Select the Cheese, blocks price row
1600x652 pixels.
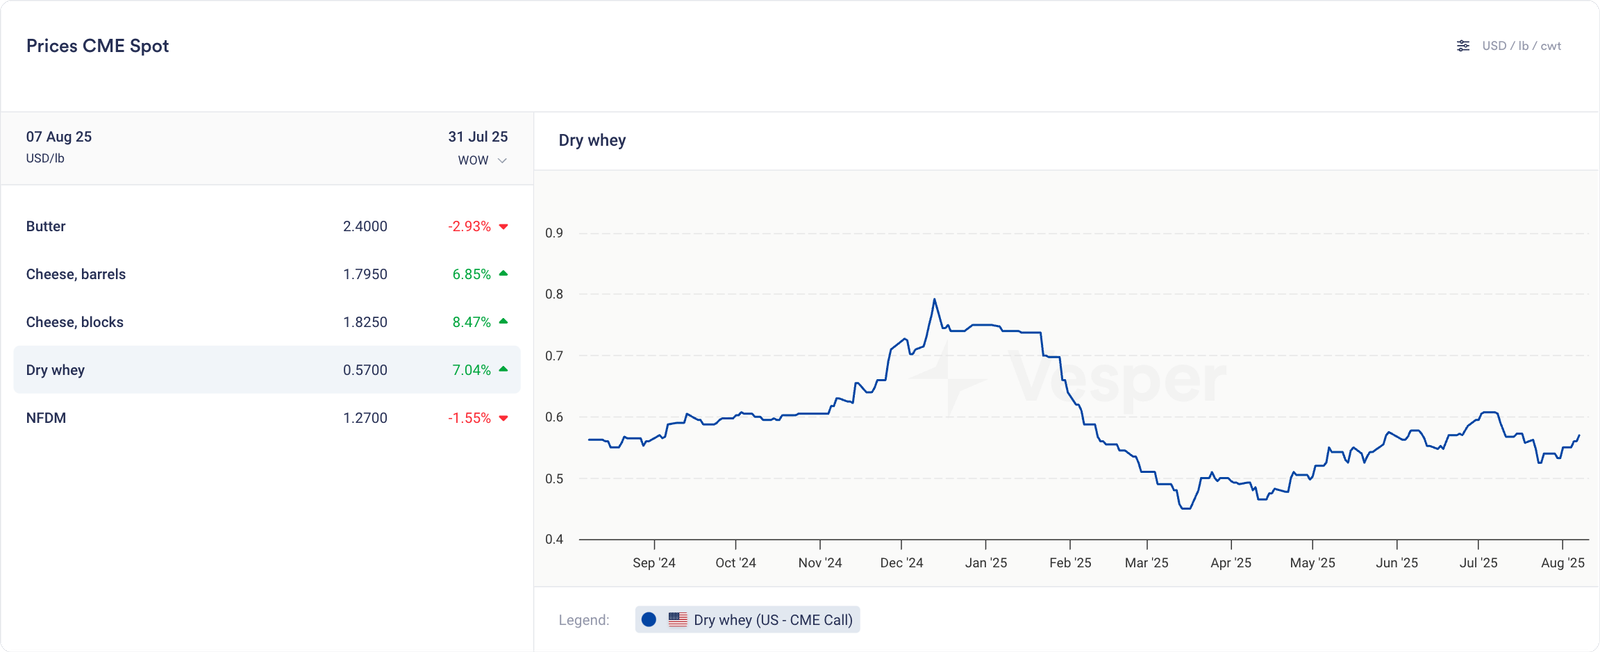266,322
